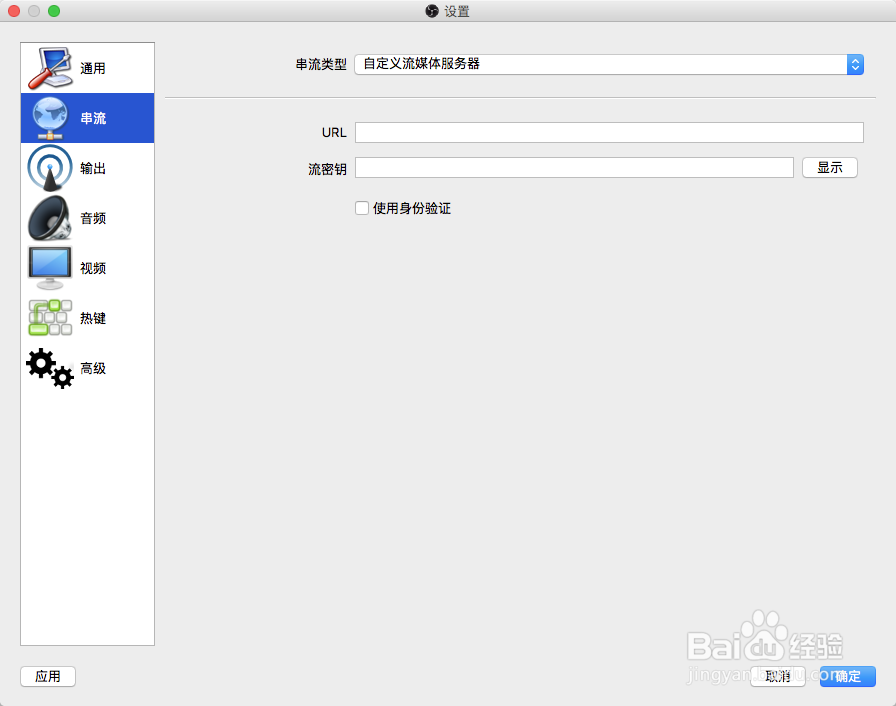Click the 应用 apply button
896x706 pixels.
pos(48,676)
